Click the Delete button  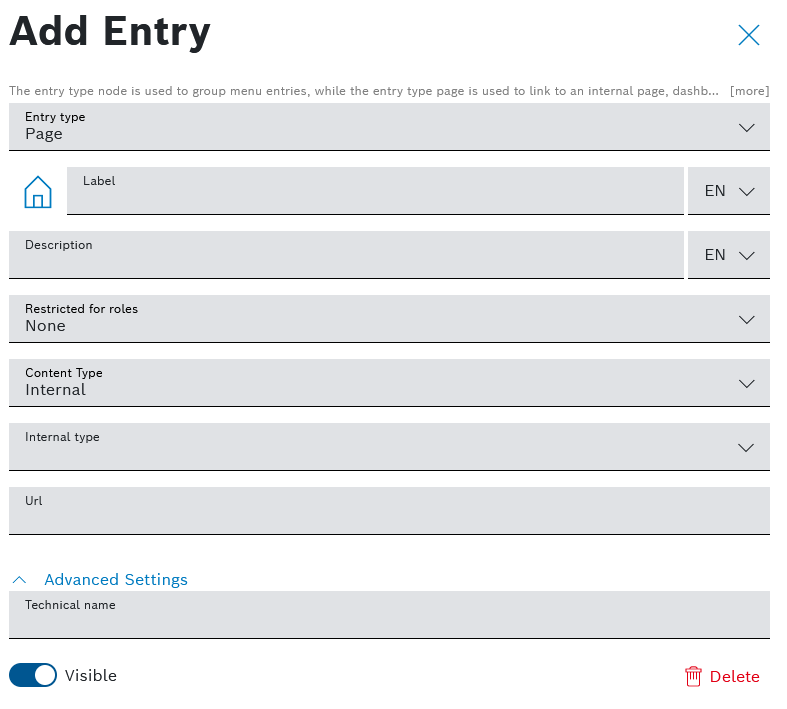click(x=722, y=677)
